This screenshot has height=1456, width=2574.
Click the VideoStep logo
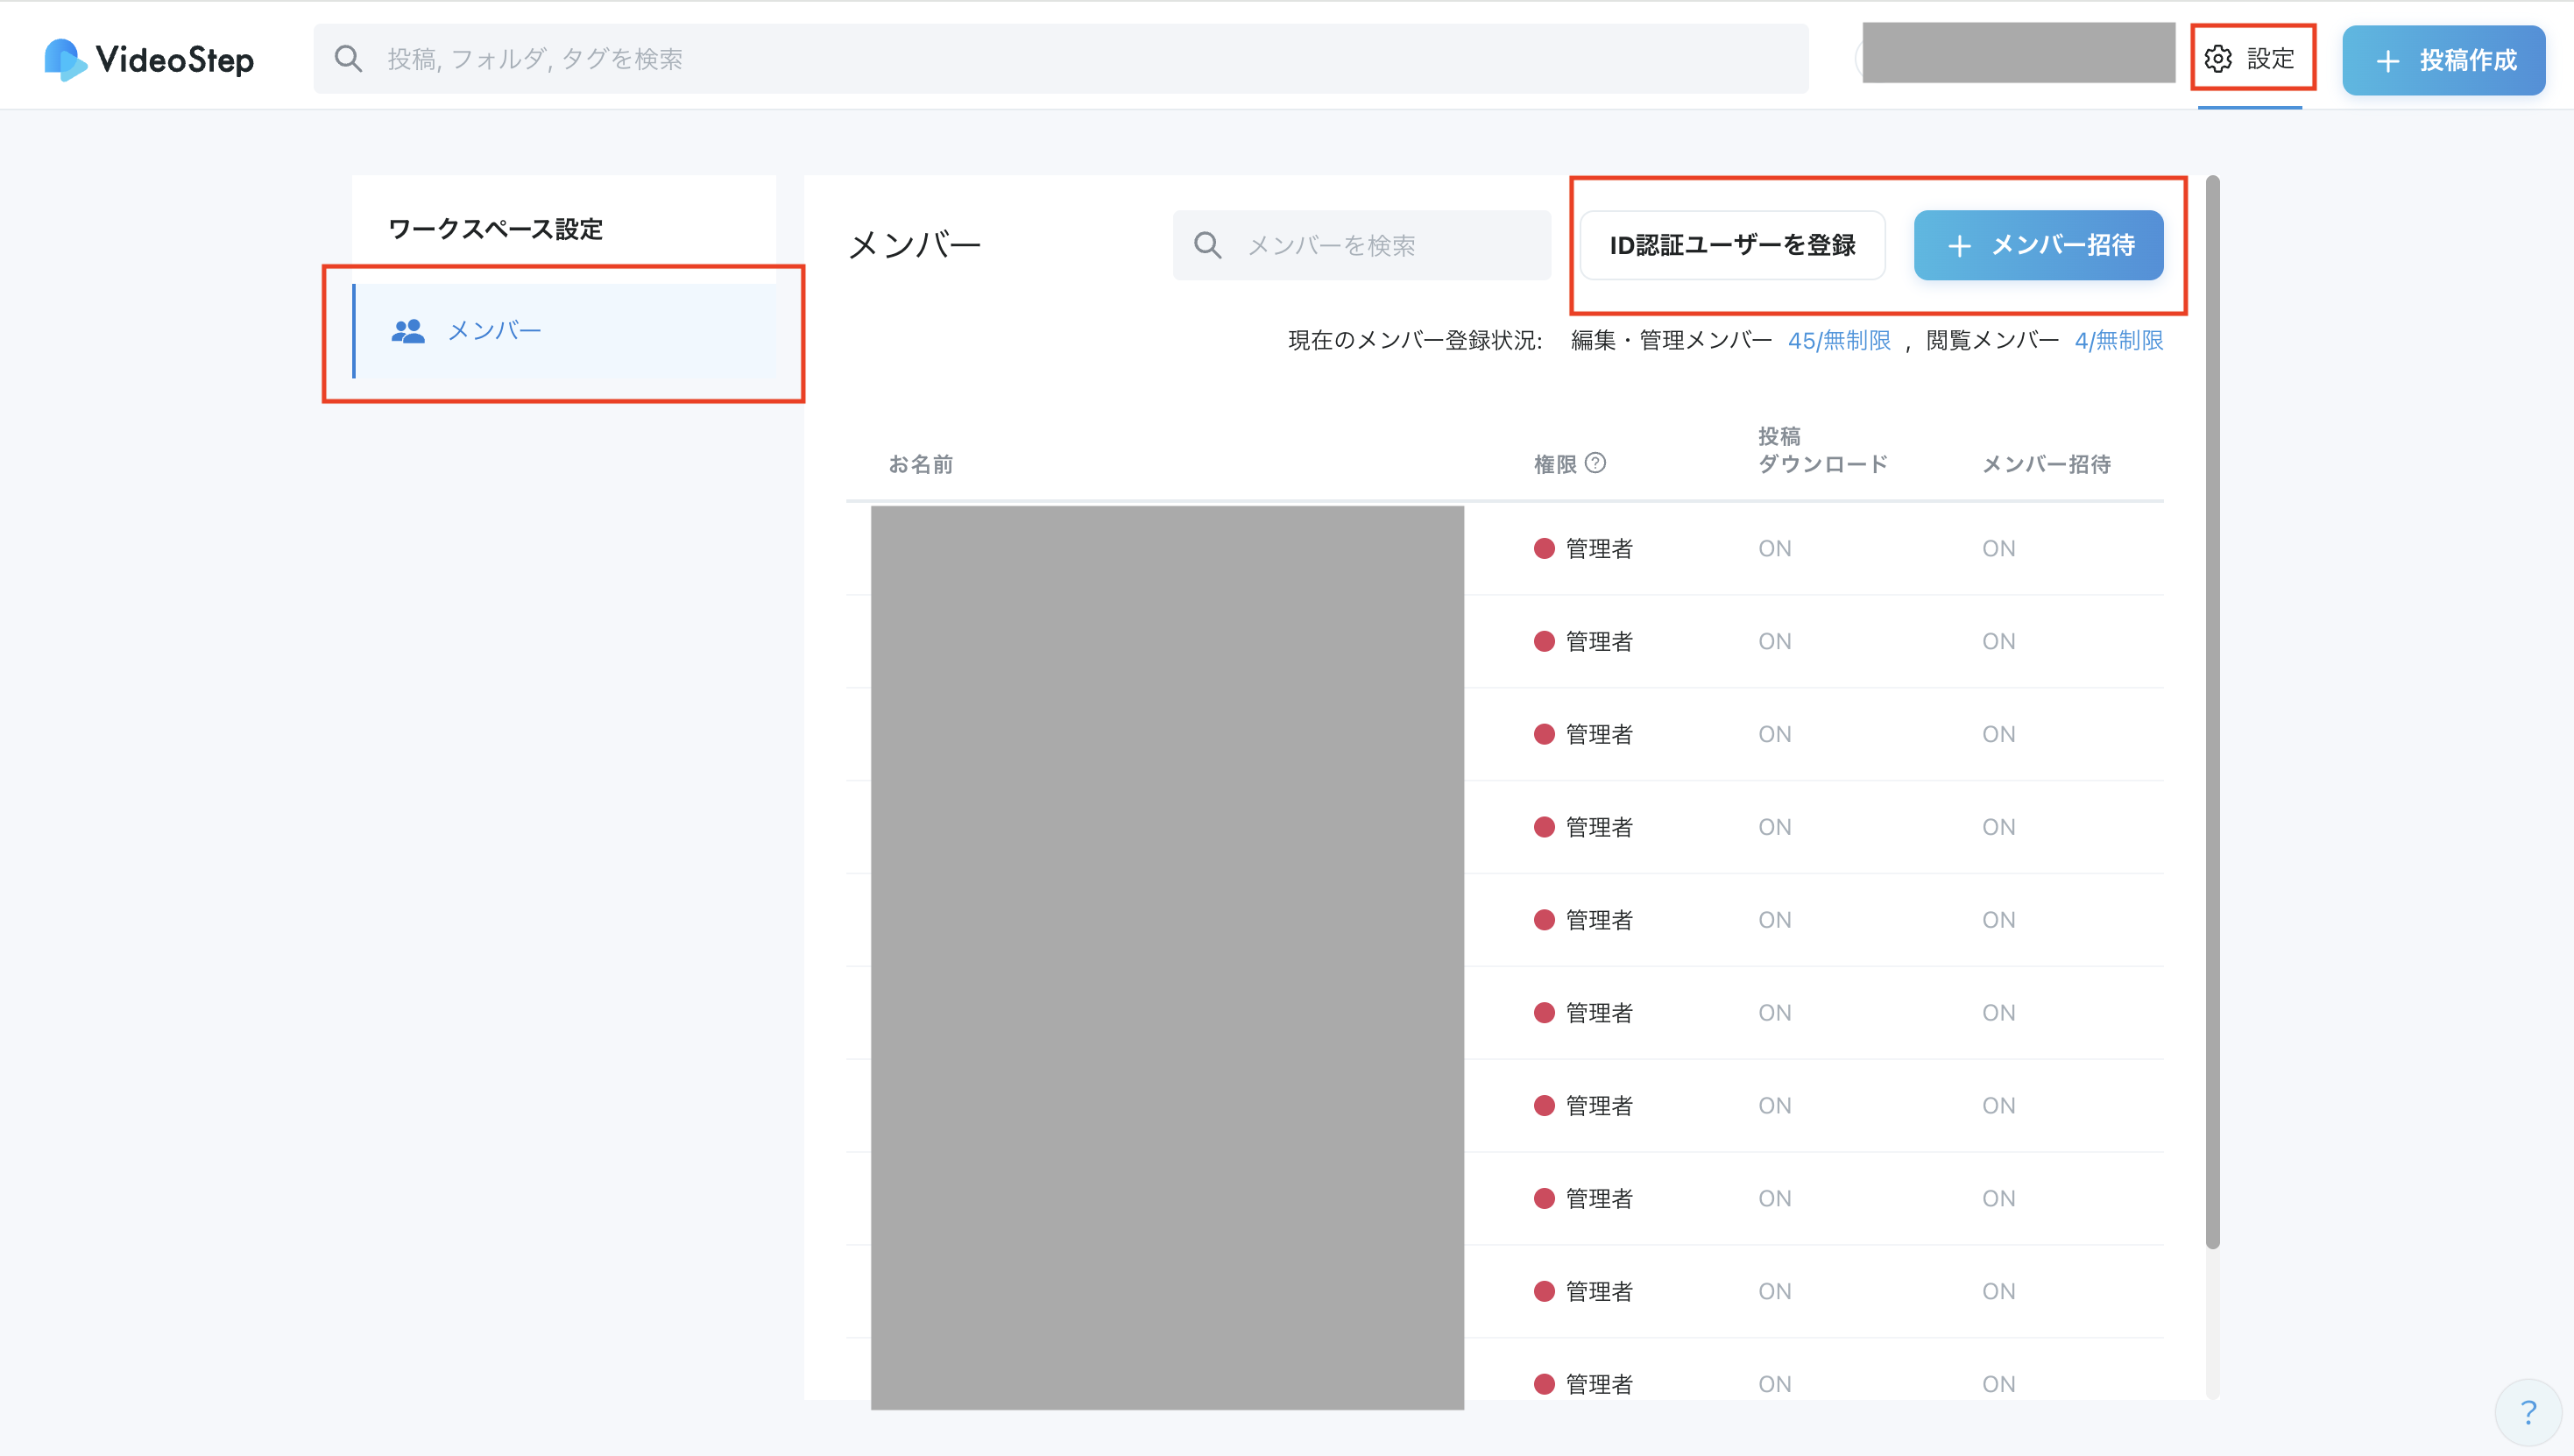coord(149,60)
